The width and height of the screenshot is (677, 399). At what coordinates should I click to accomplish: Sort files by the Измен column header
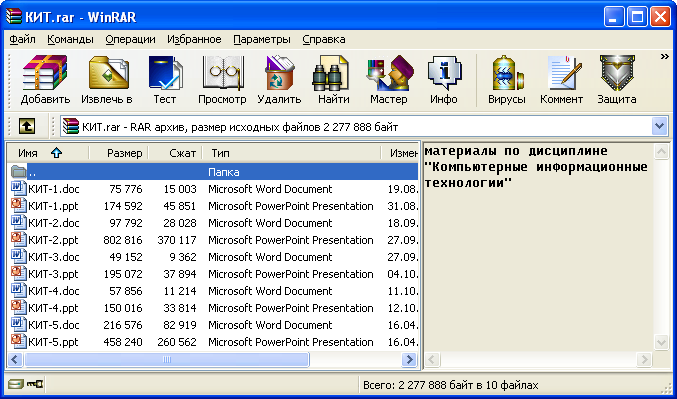[x=400, y=153]
